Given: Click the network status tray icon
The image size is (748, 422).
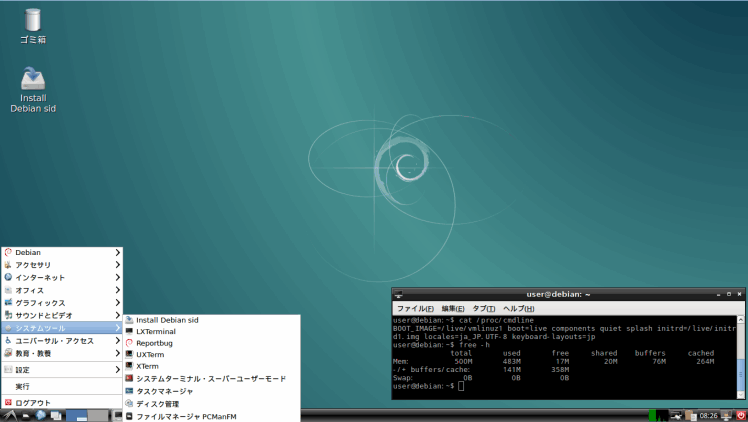Looking at the screenshot, I should (676, 415).
